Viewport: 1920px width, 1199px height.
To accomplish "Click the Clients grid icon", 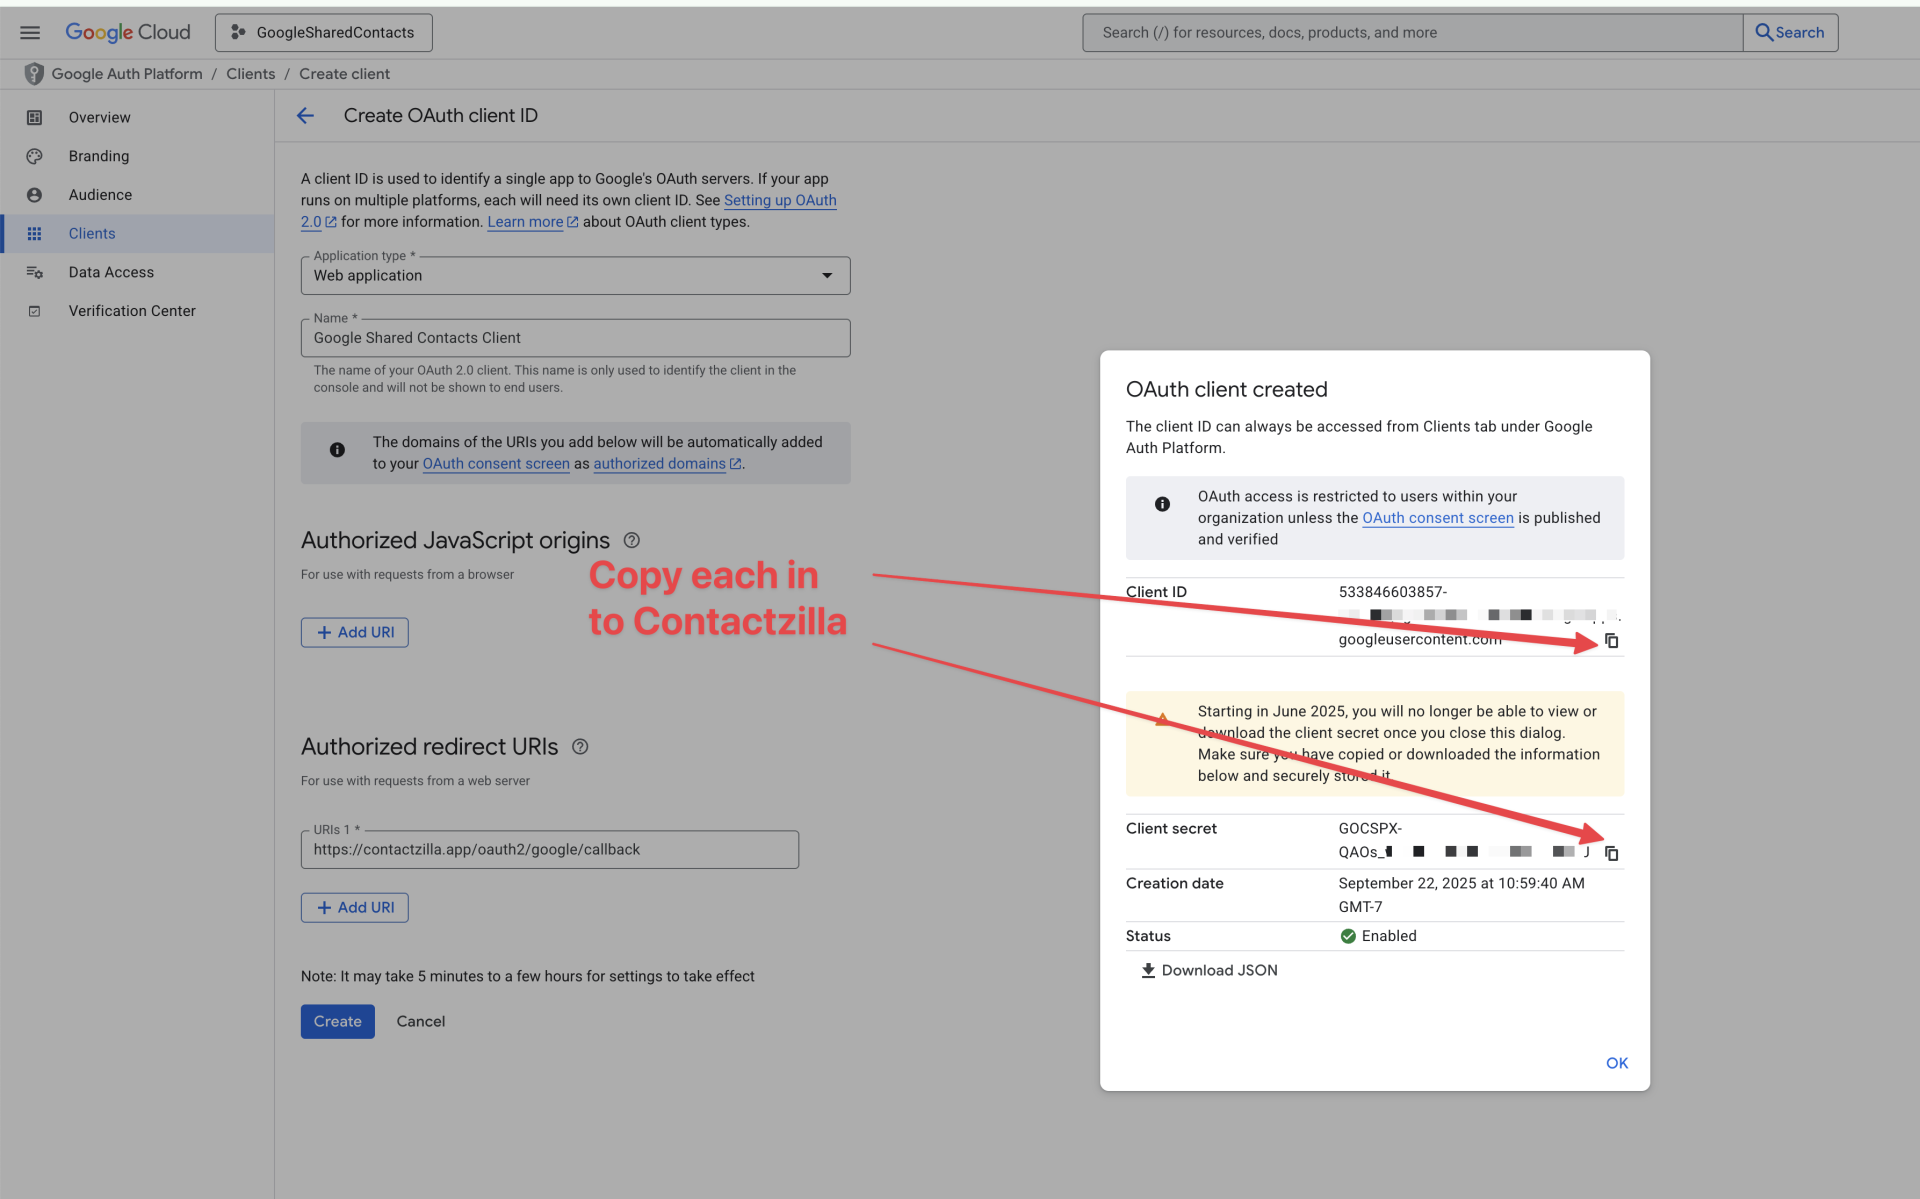I will [x=34, y=233].
